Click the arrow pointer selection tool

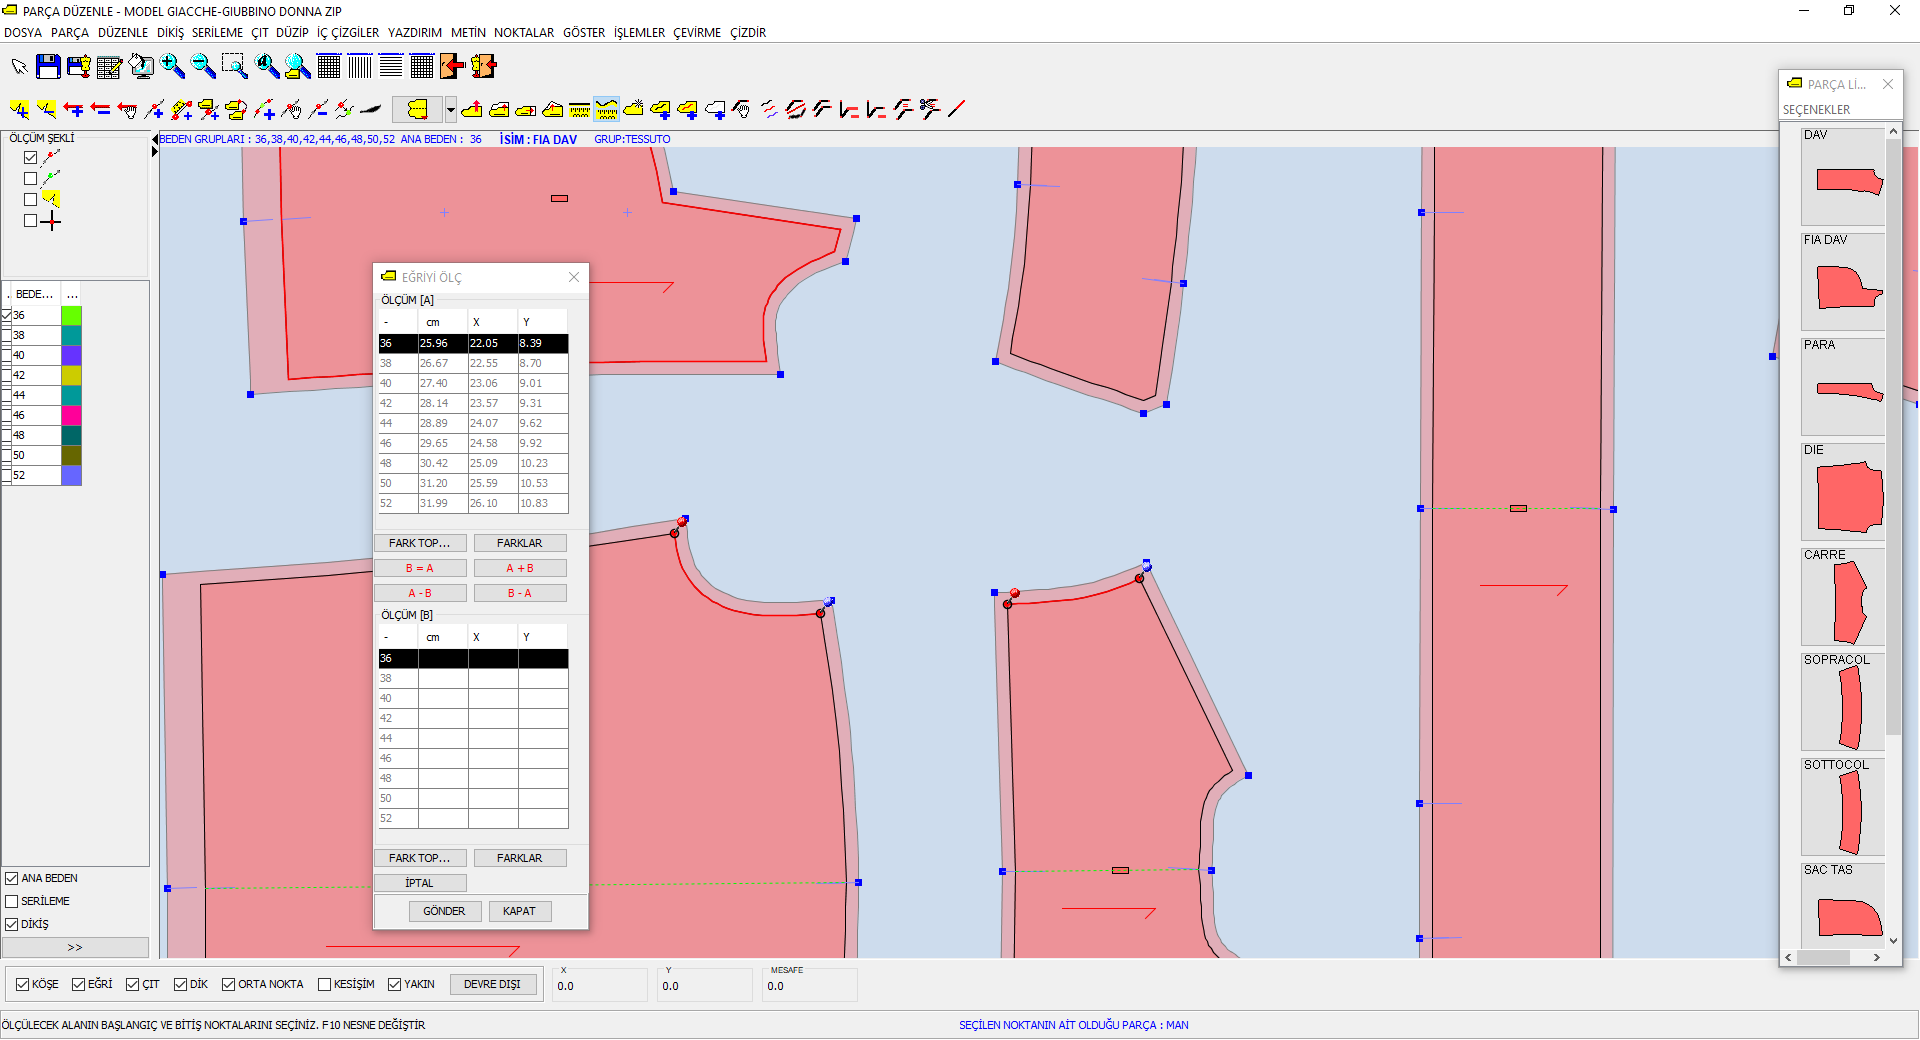click(x=19, y=67)
